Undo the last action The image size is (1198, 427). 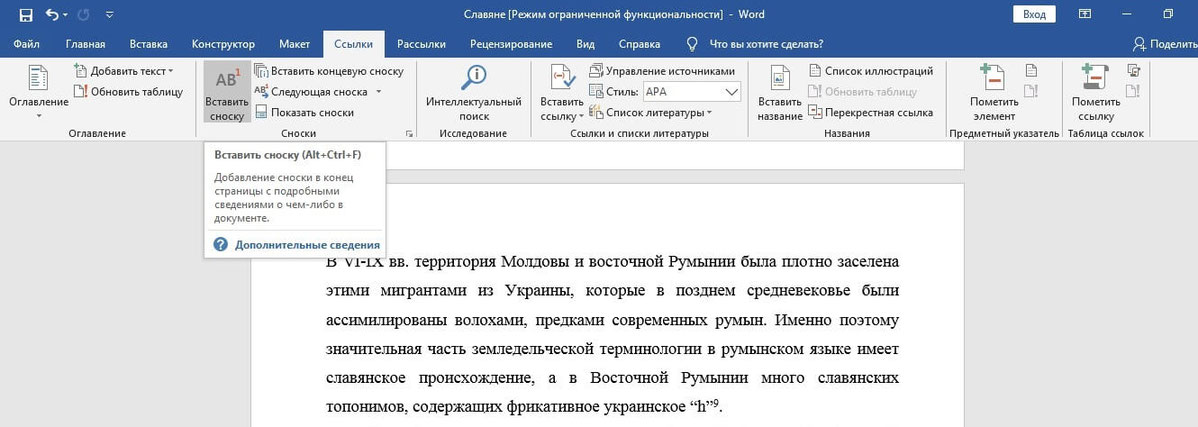(x=52, y=15)
